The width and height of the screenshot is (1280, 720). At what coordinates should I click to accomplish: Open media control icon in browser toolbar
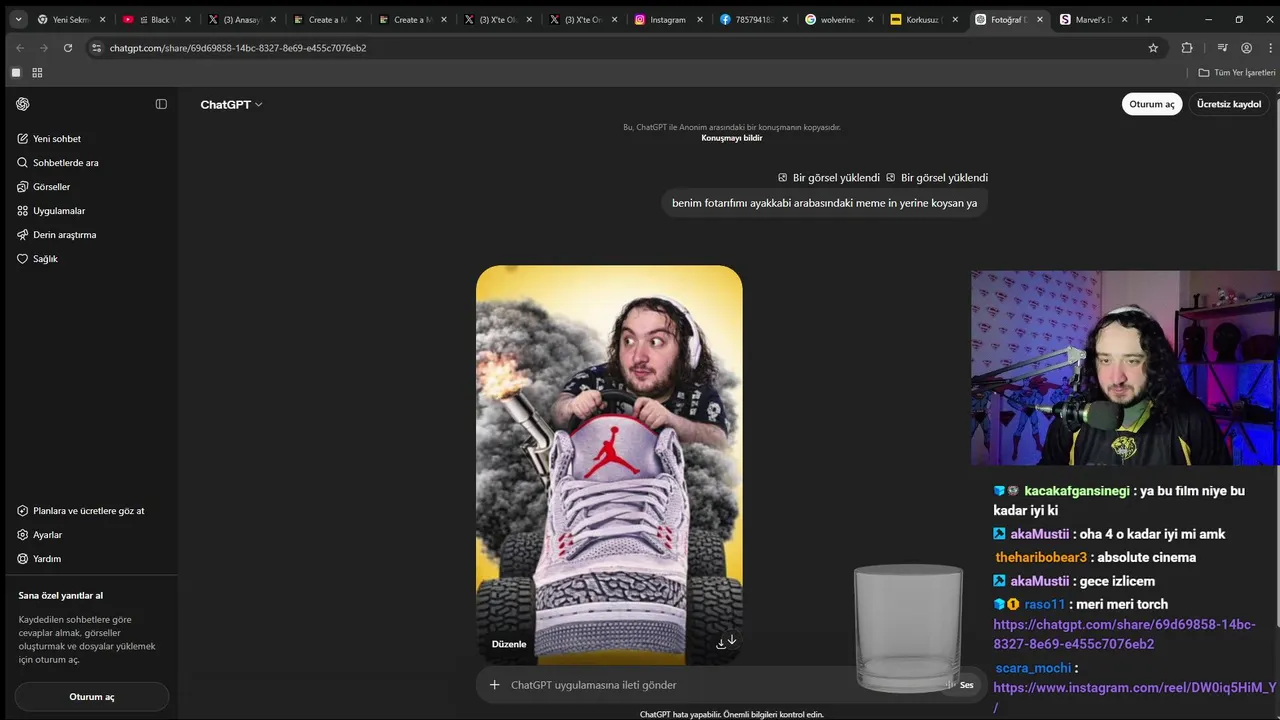pyautogui.click(x=1222, y=48)
